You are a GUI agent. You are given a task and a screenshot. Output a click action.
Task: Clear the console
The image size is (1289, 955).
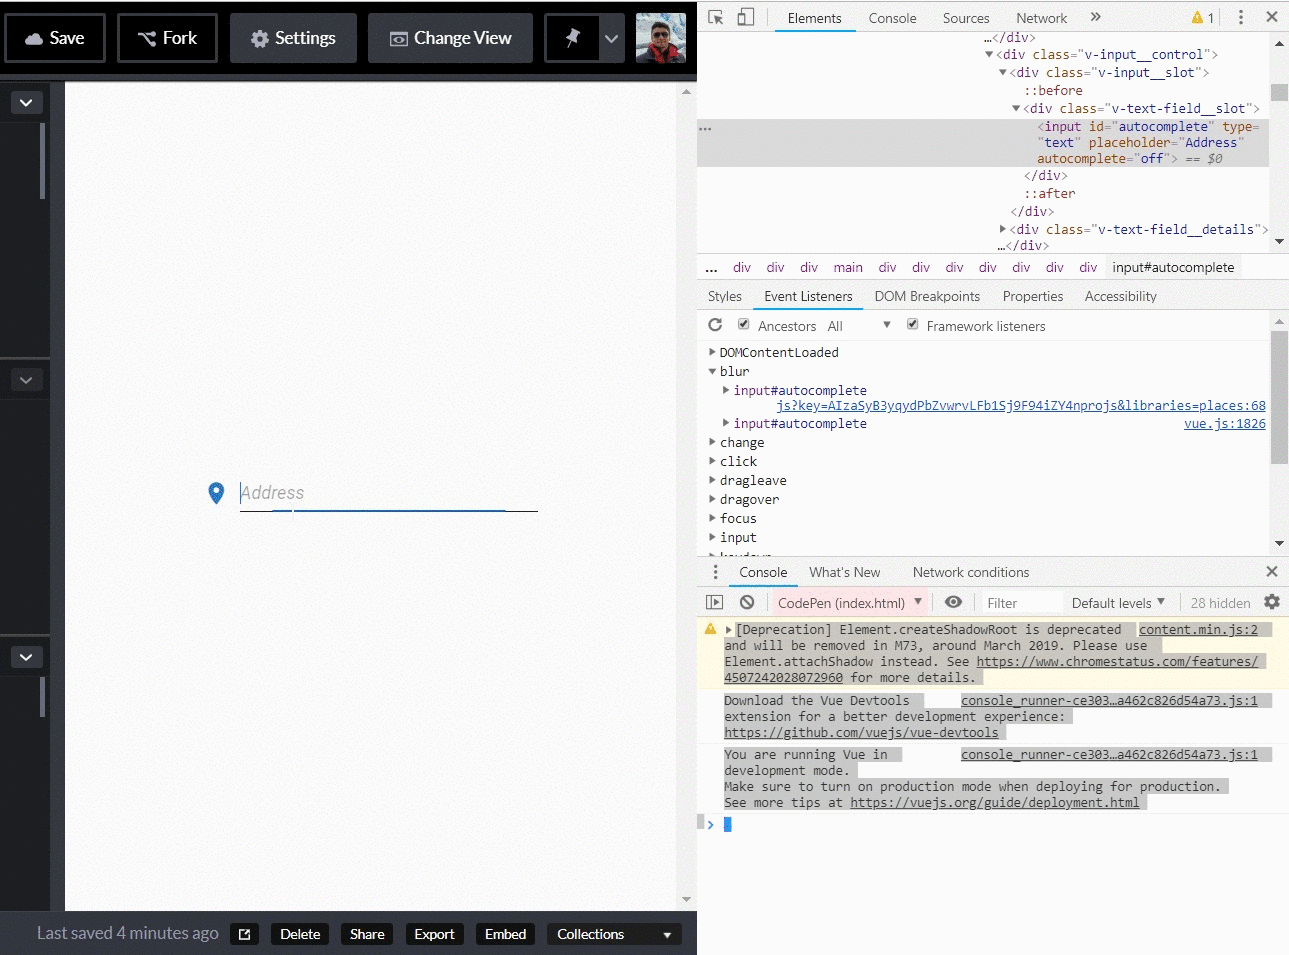[x=747, y=602]
